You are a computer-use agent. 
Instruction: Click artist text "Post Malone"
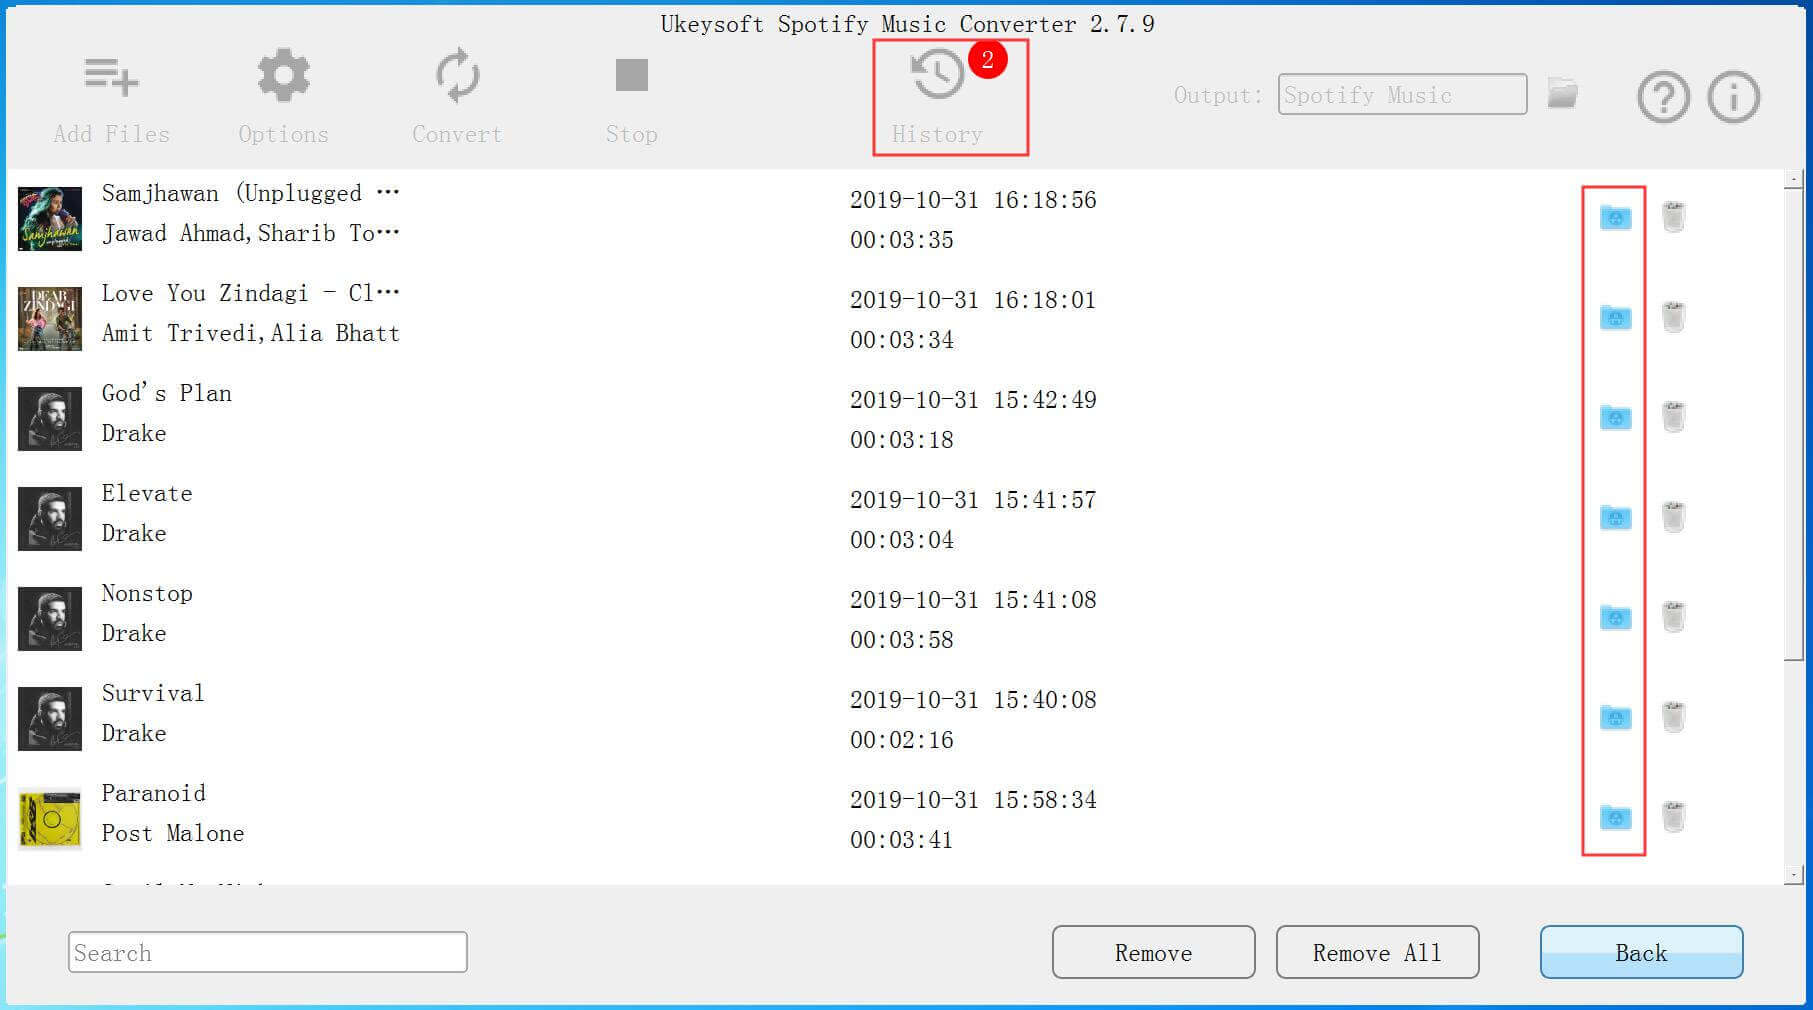tap(173, 833)
